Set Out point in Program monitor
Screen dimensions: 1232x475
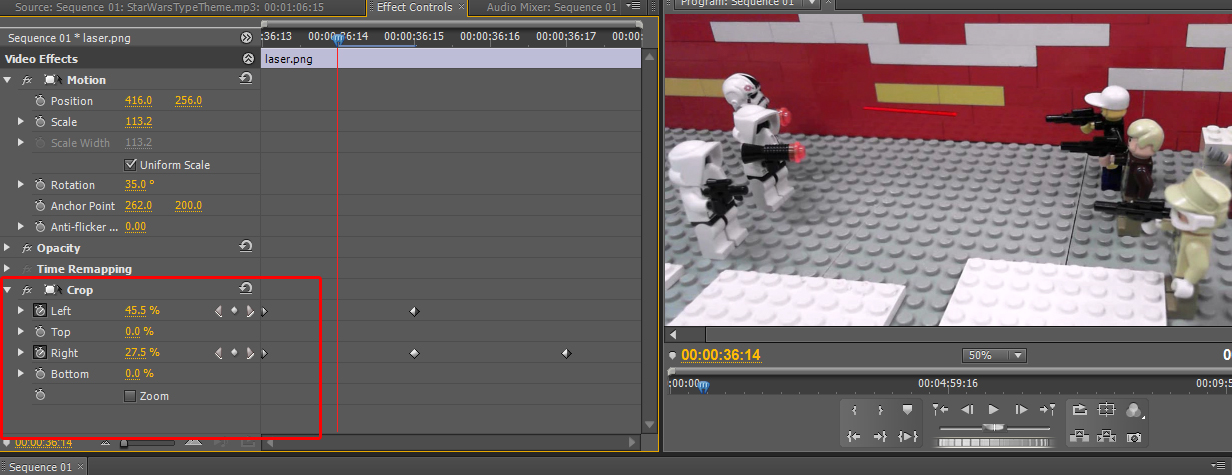(881, 409)
